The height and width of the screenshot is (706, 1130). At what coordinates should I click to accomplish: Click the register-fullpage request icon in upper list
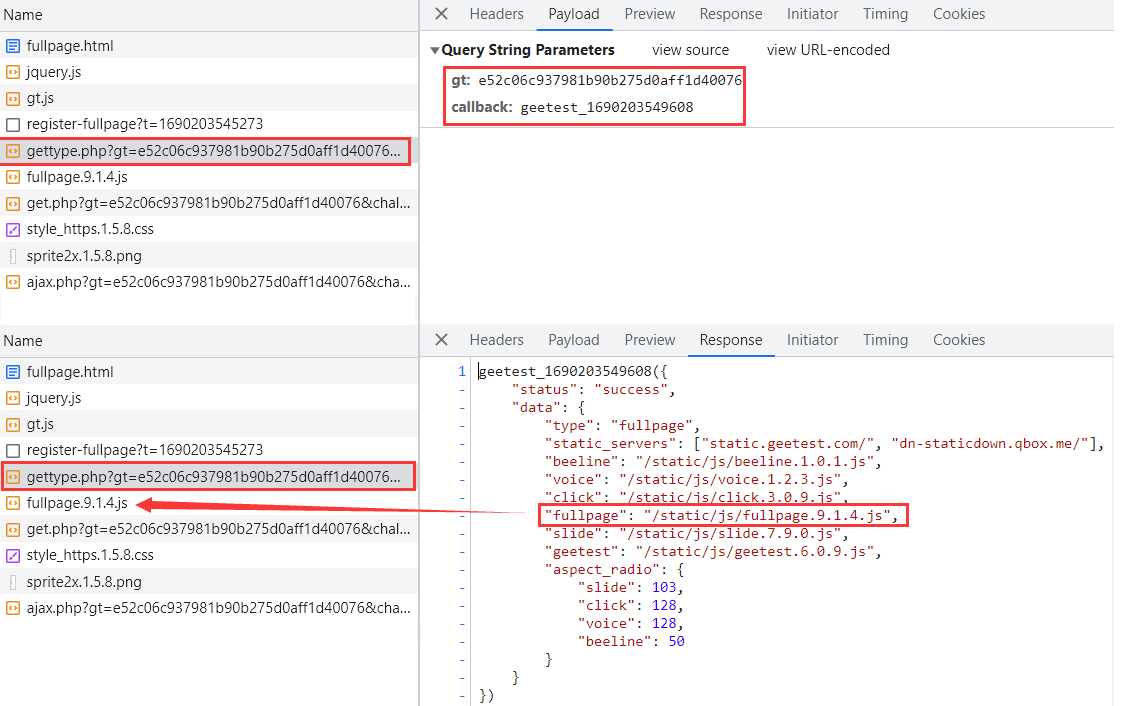coord(13,125)
